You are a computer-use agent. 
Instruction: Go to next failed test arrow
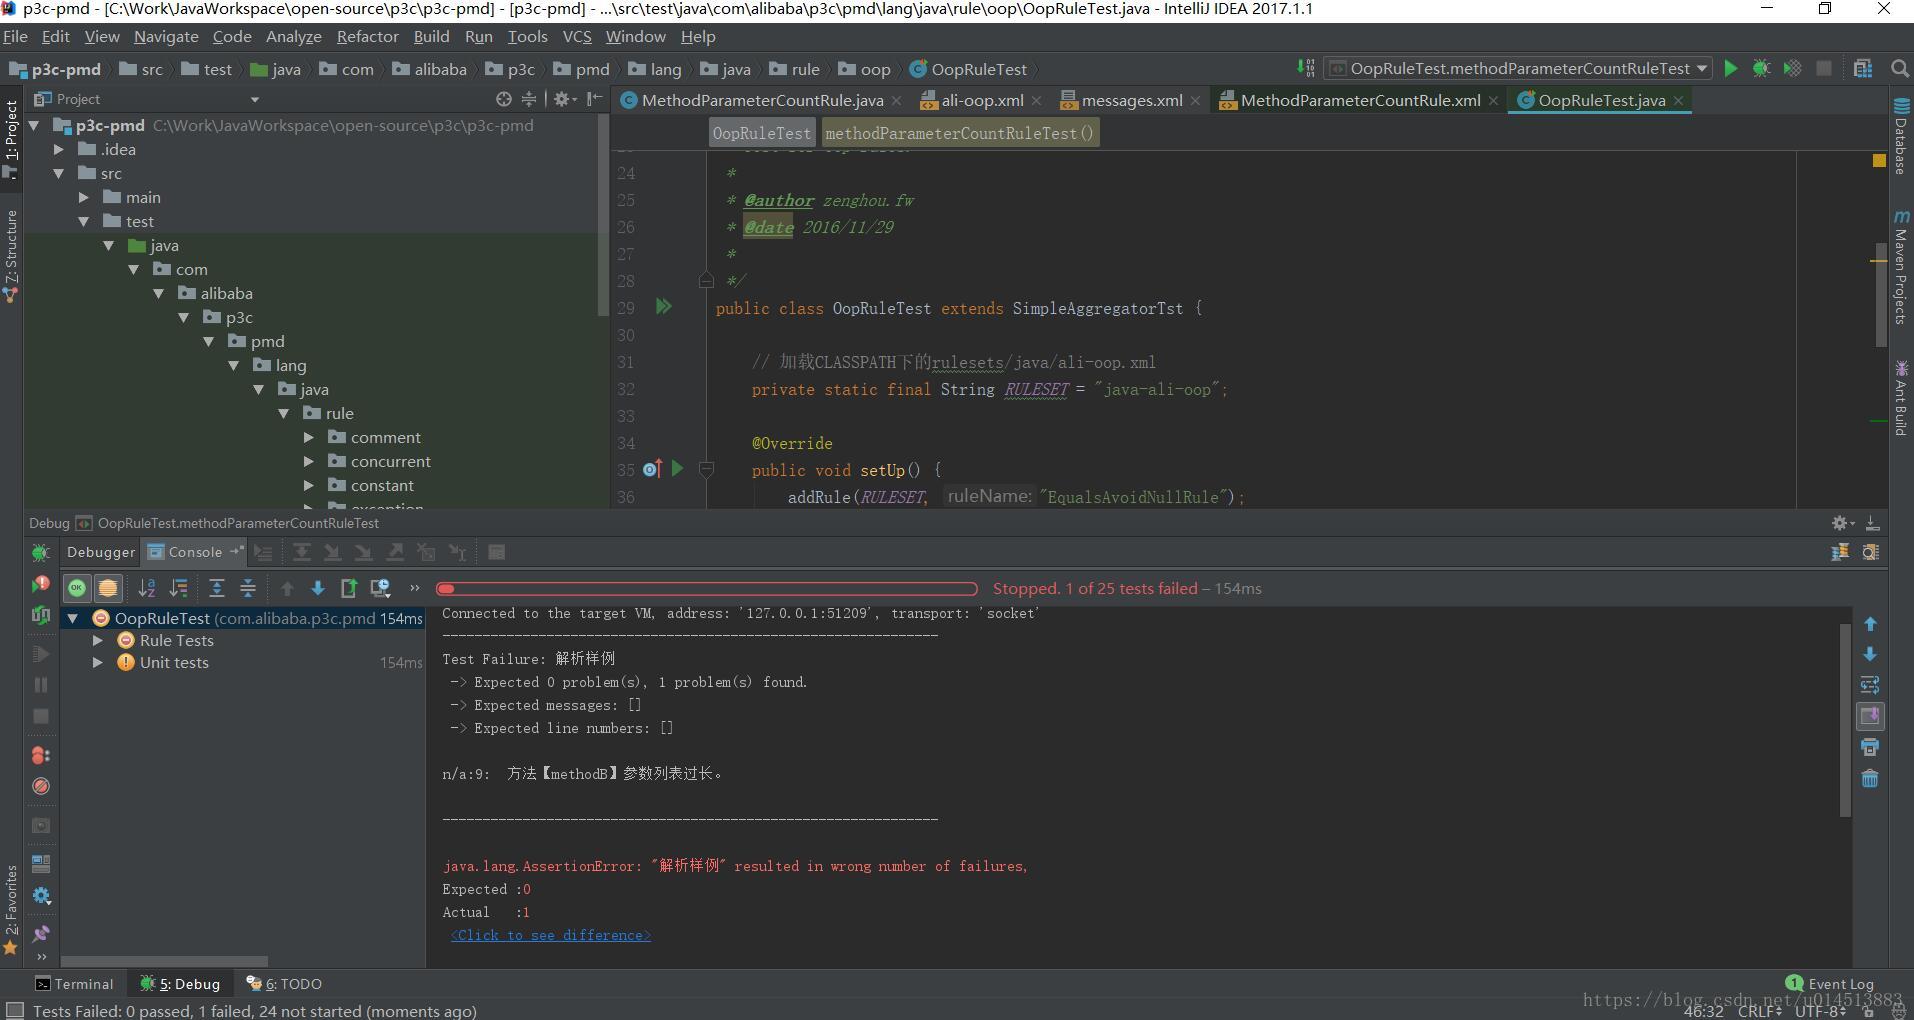click(318, 588)
